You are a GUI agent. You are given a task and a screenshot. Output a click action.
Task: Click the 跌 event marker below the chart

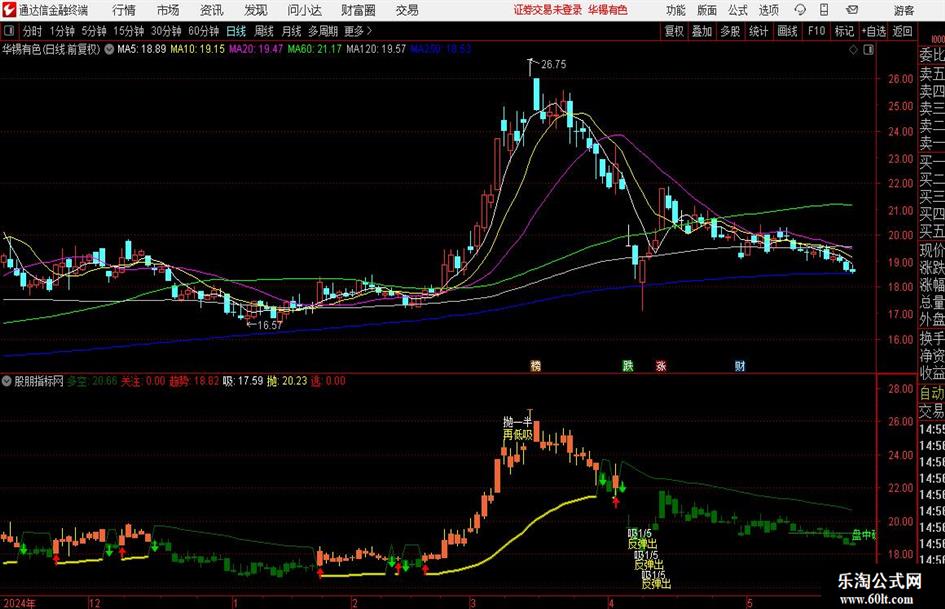(x=628, y=365)
